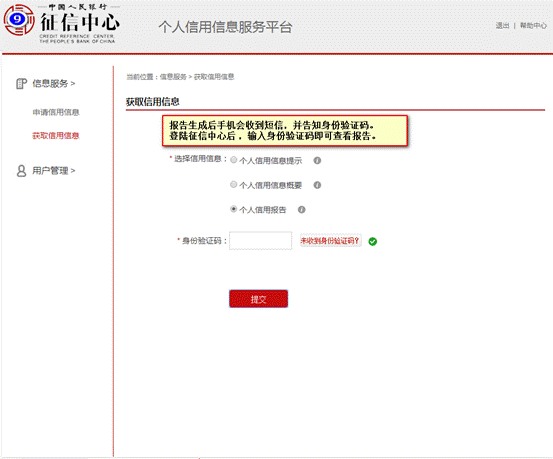Click the 信息服务 document icon in sidebar
The height and width of the screenshot is (459, 553).
22,84
